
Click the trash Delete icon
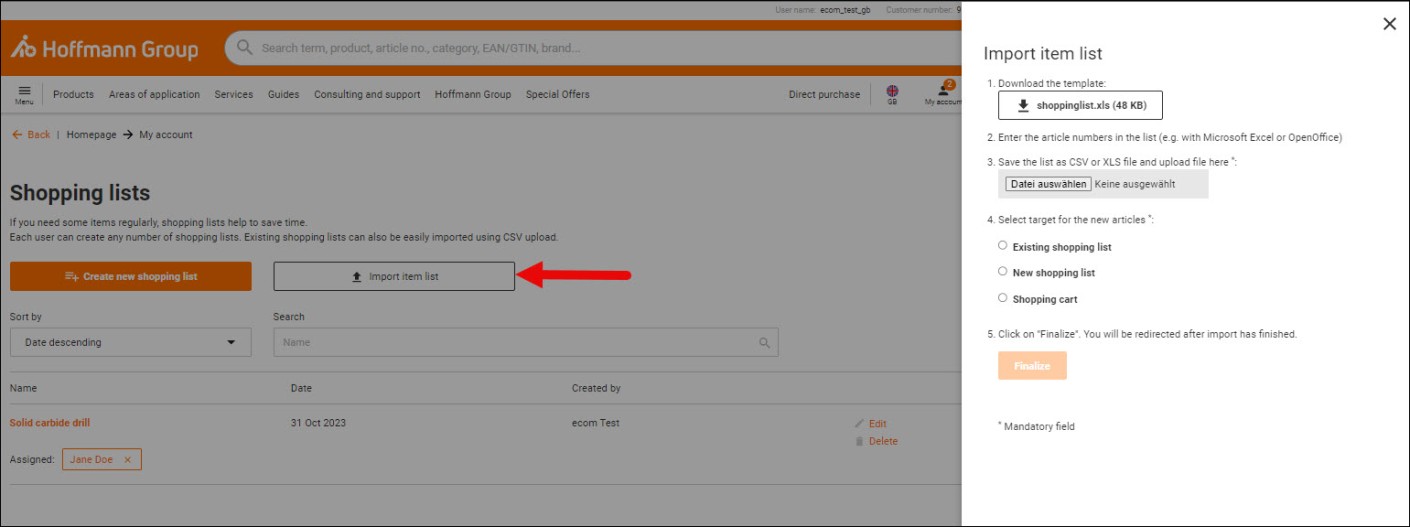click(860, 441)
